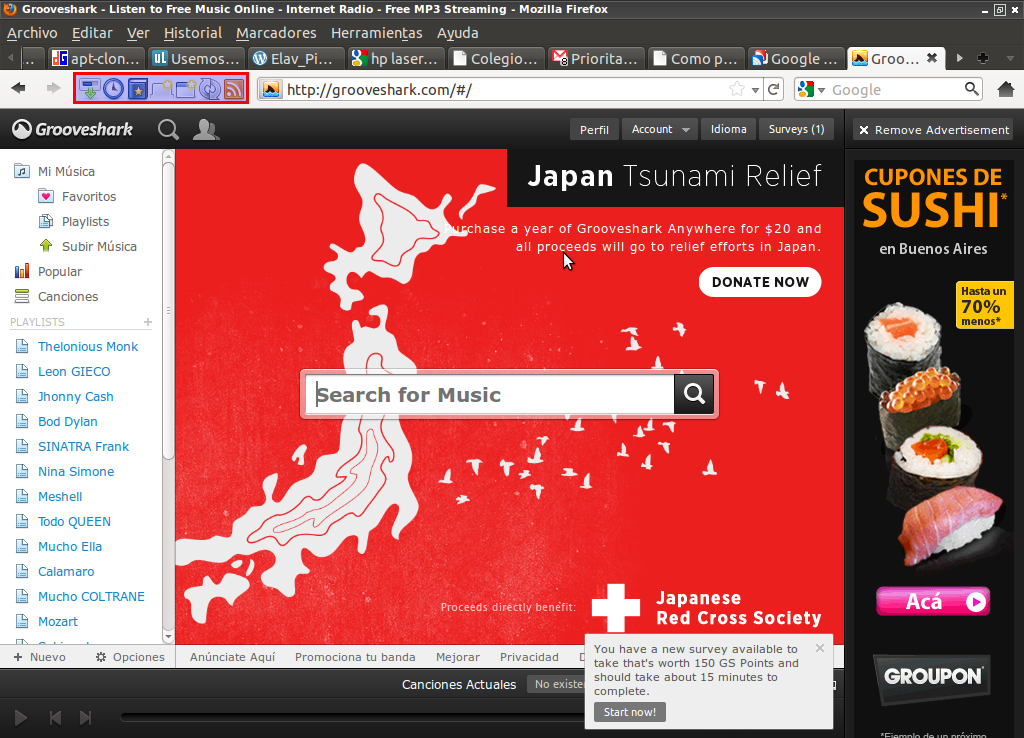Click the RSS feed toolbar icon
The image size is (1024, 738).
(234, 89)
